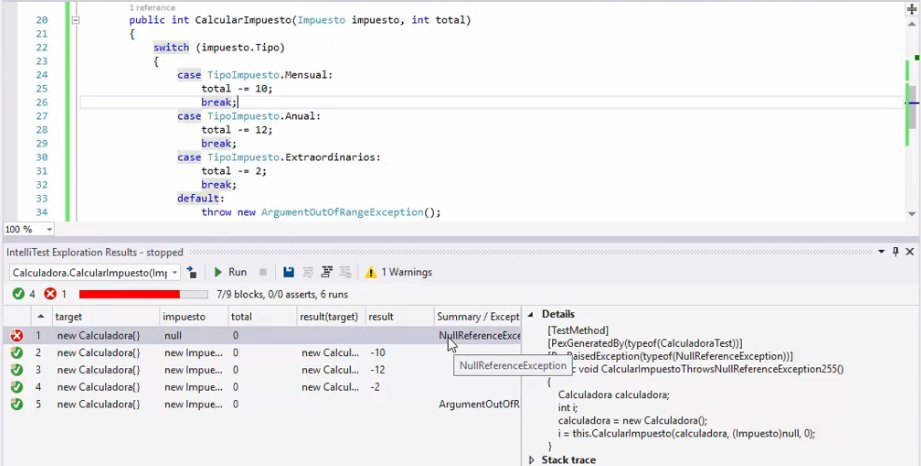Click result value -12 in row 3
This screenshot has height=466, width=921.
[x=378, y=370]
